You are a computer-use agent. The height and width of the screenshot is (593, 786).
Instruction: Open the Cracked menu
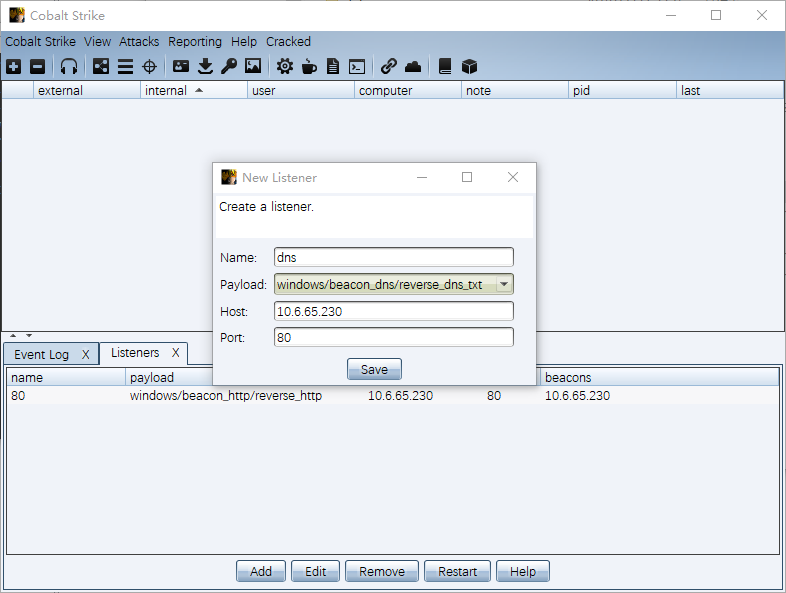pyautogui.click(x=288, y=42)
